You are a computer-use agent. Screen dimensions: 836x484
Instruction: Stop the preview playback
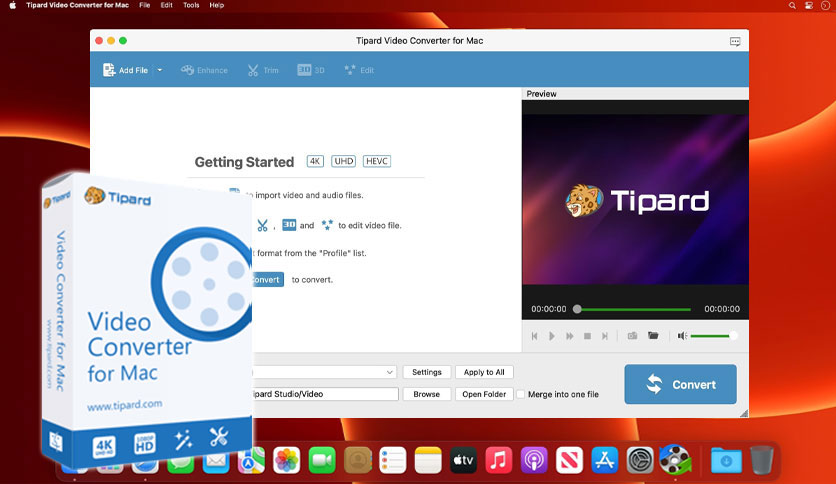click(587, 336)
